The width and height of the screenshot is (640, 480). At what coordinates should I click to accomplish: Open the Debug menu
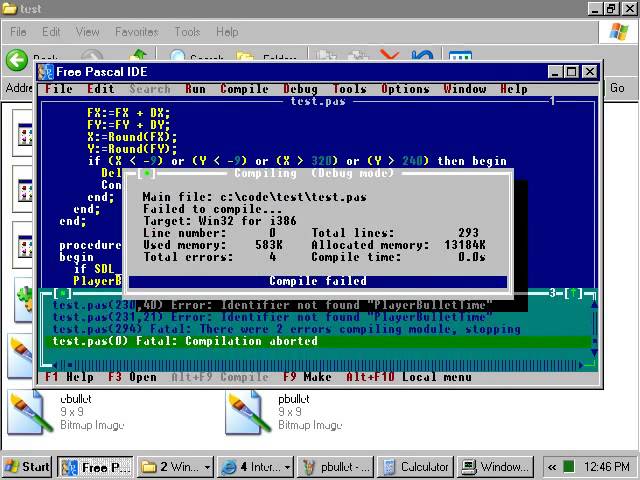300,89
